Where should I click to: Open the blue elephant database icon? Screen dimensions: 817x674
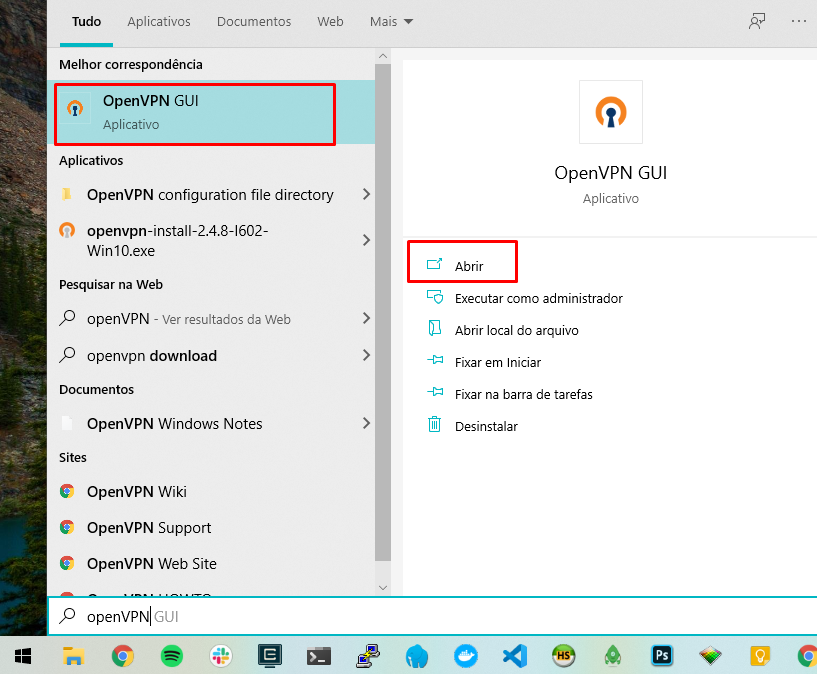[417, 656]
